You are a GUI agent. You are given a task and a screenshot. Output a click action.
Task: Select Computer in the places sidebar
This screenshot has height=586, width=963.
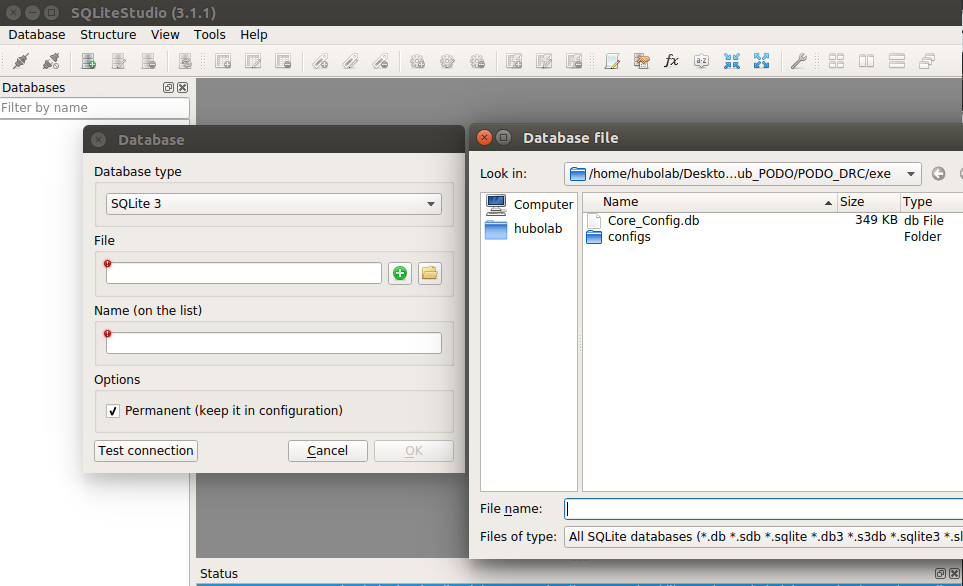point(529,205)
